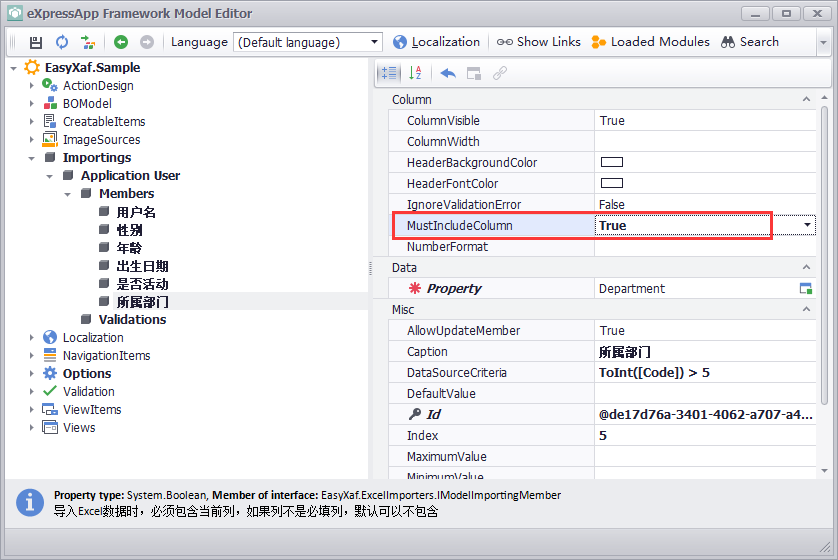Click the Reload (refresh) toolbar icon
This screenshot has height=560, width=838.
click(62, 42)
